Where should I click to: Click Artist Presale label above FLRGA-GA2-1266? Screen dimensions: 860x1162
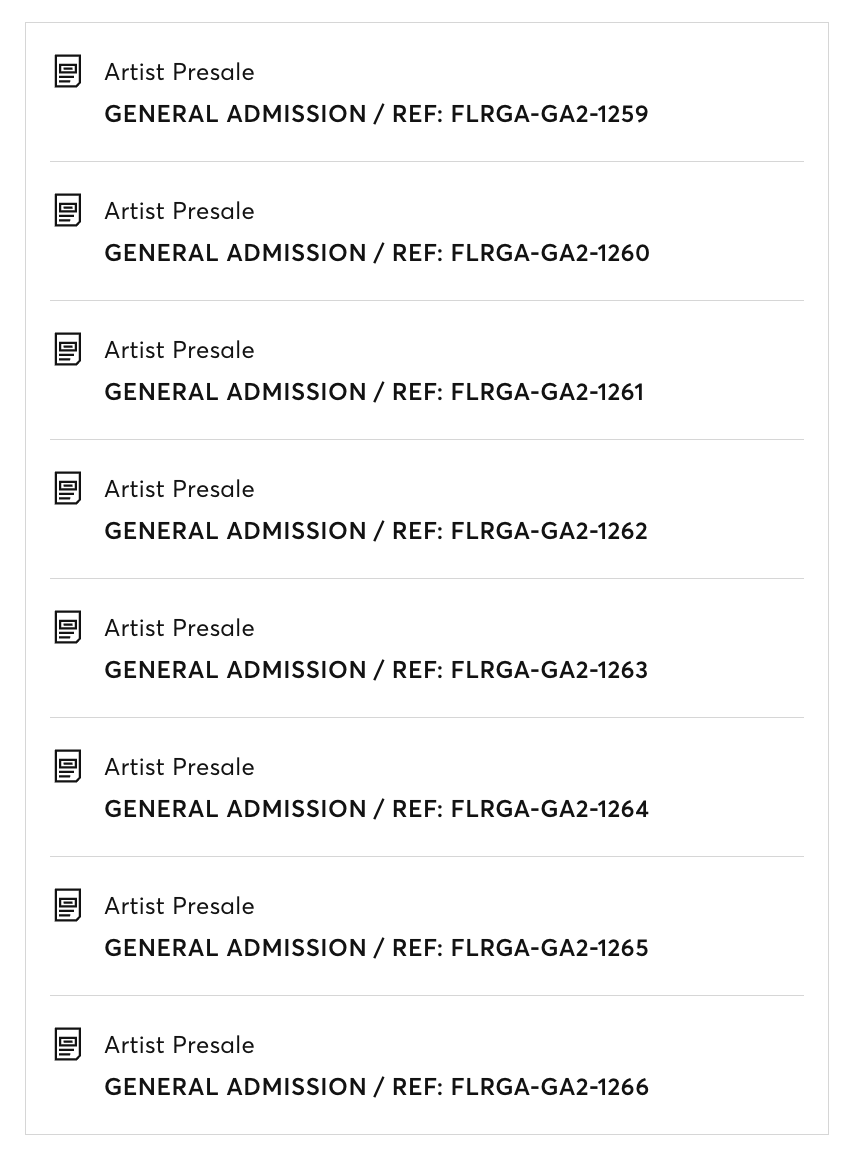click(179, 1045)
